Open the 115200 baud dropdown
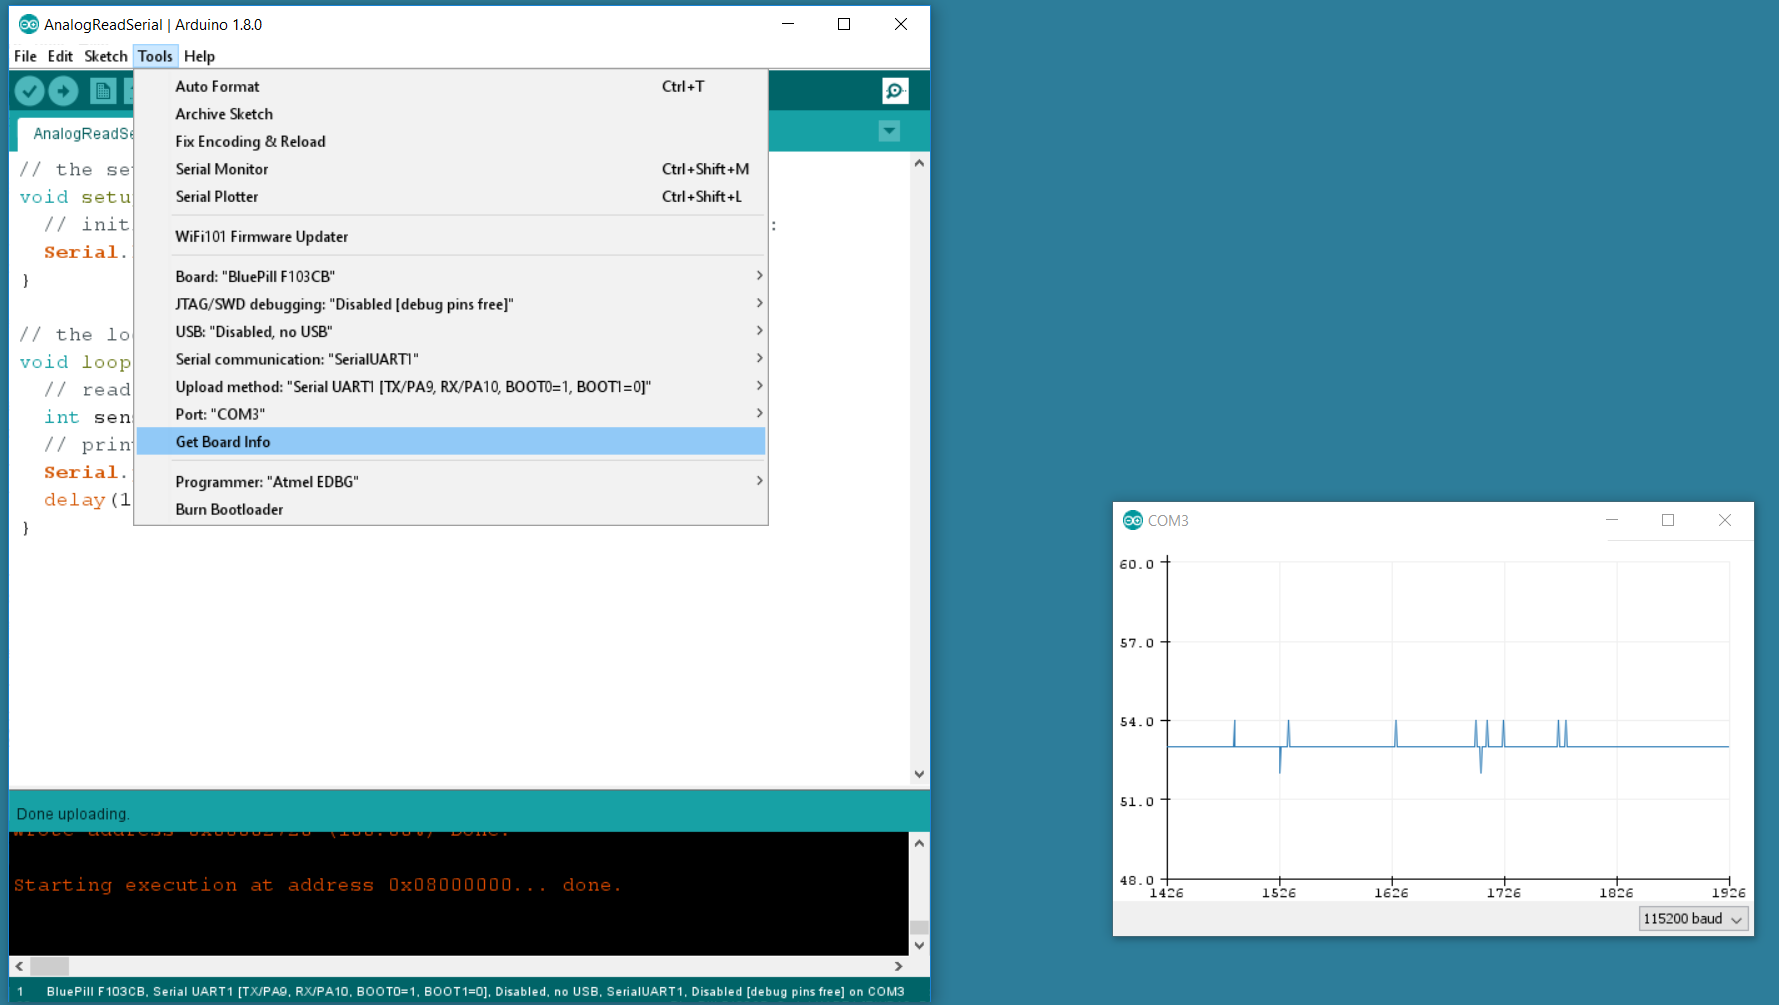The height and width of the screenshot is (1005, 1779). coord(1693,919)
